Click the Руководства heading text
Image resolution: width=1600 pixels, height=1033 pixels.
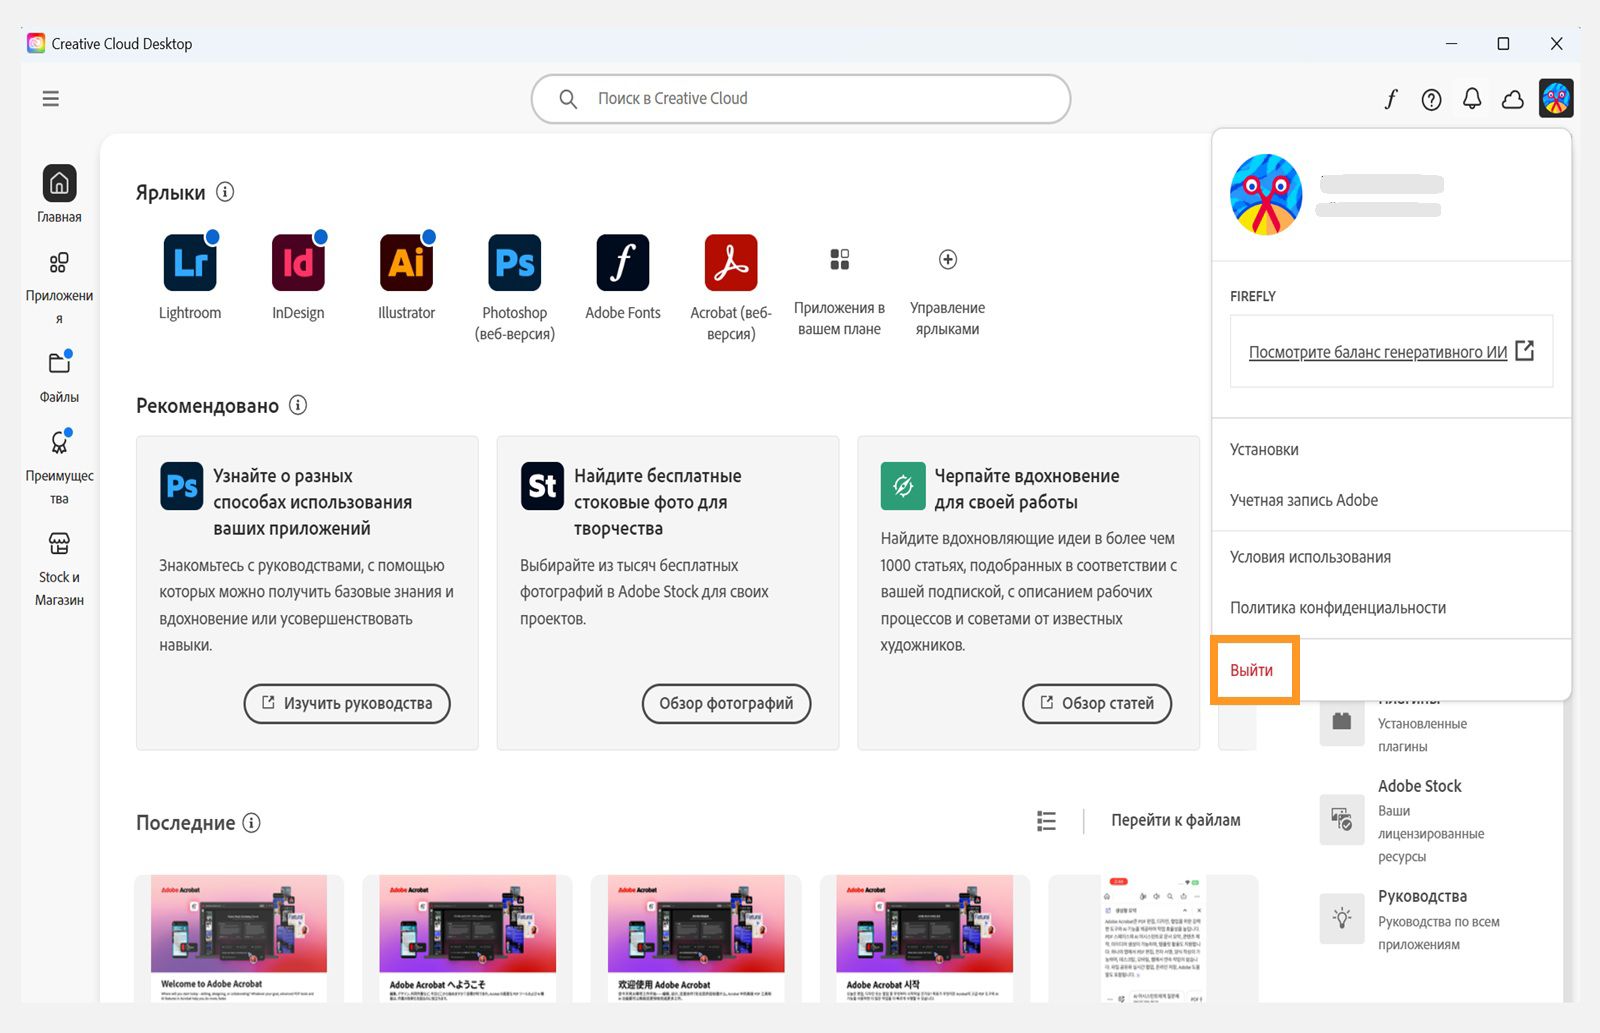1422,896
